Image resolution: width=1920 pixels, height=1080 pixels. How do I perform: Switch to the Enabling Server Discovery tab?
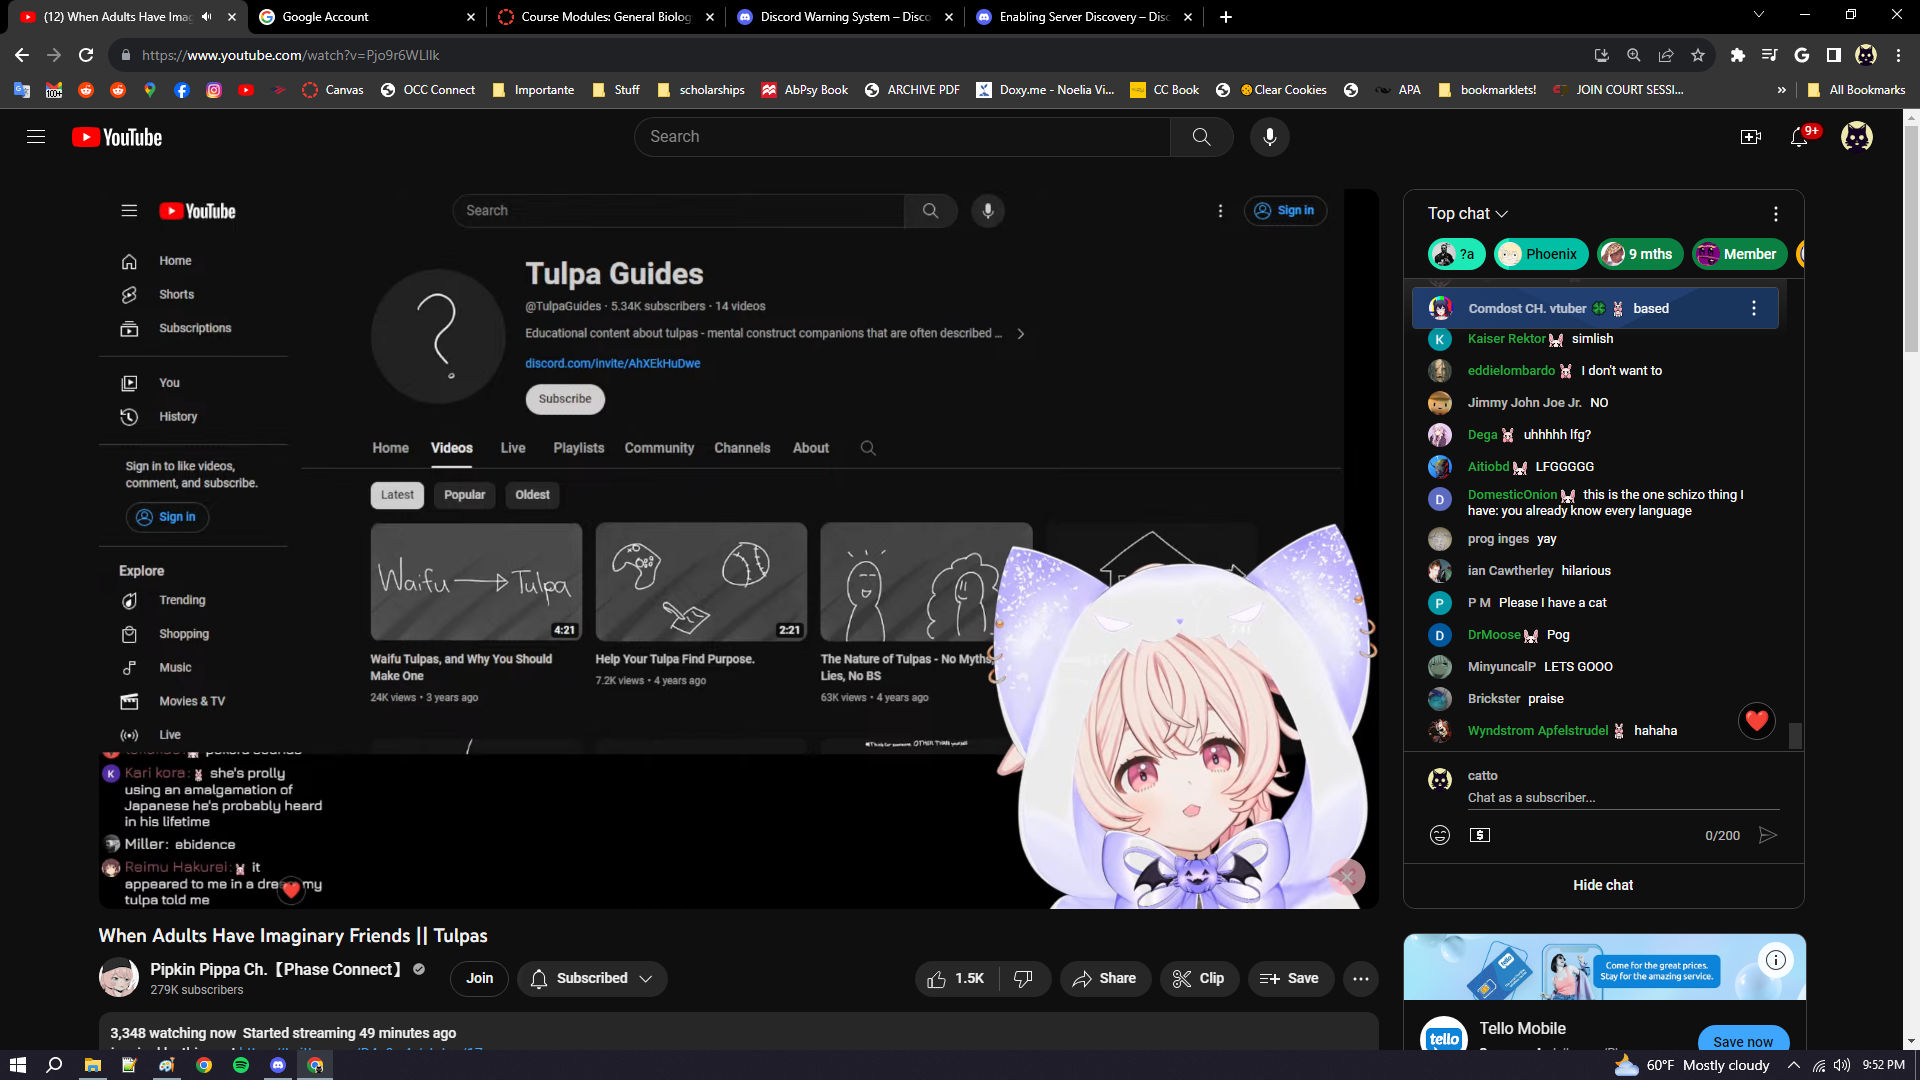click(1084, 17)
